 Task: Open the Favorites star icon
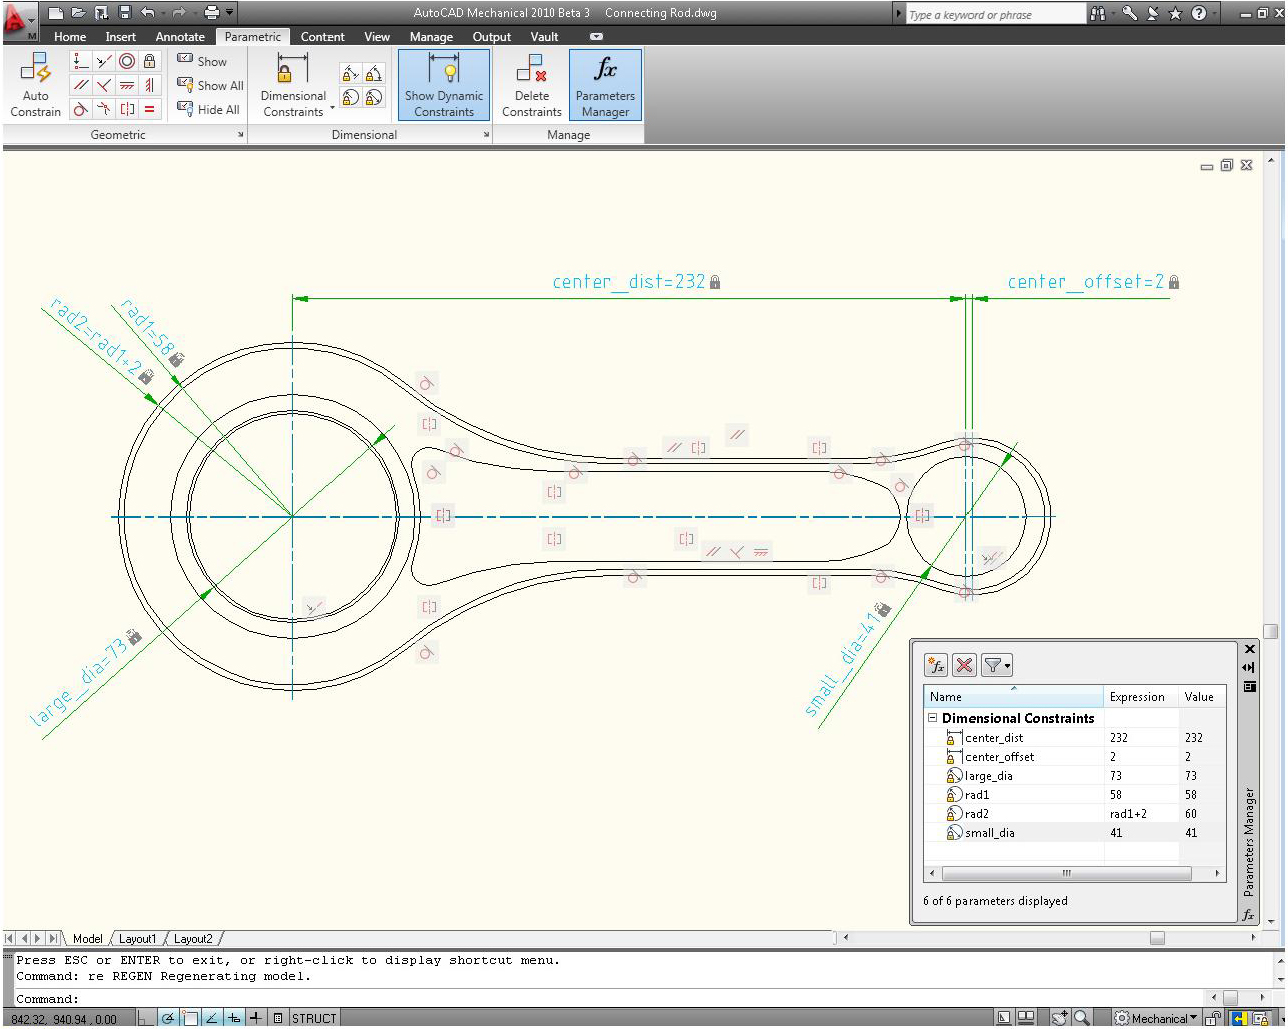click(x=1176, y=13)
